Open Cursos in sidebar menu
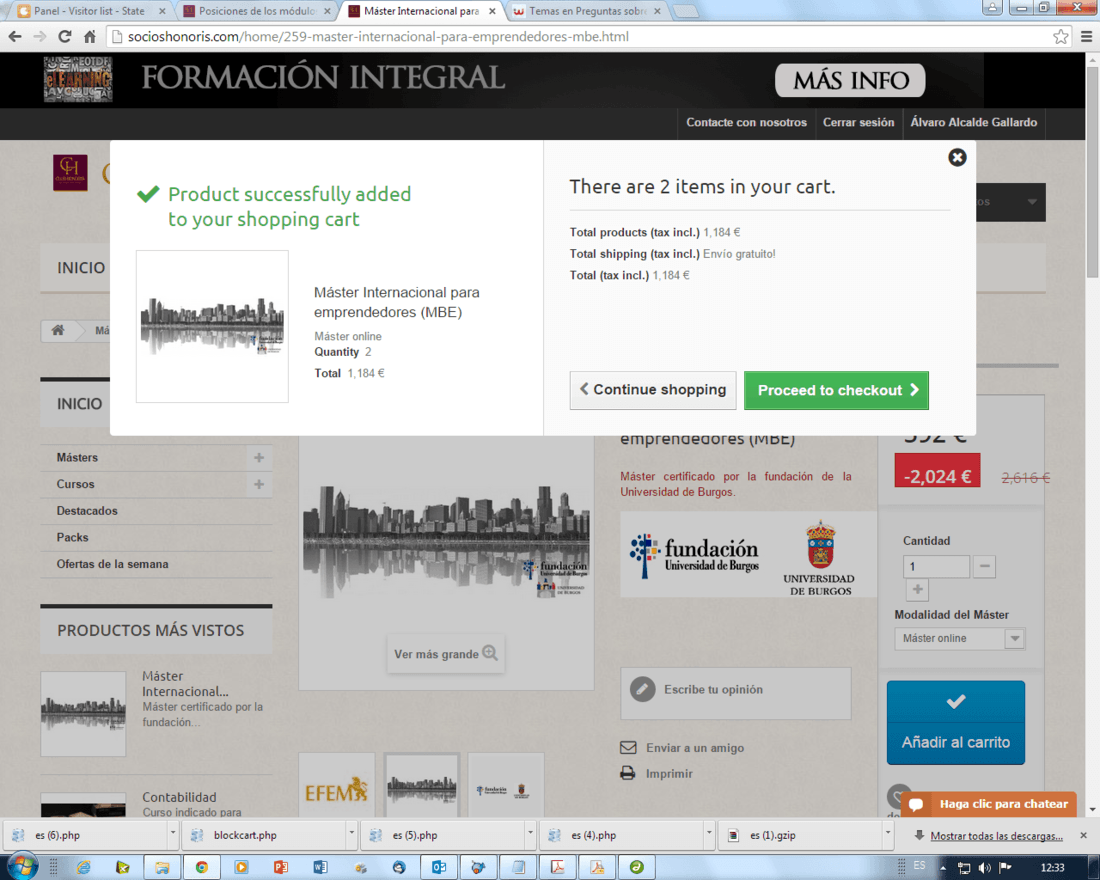The height and width of the screenshot is (880, 1100). pos(75,484)
